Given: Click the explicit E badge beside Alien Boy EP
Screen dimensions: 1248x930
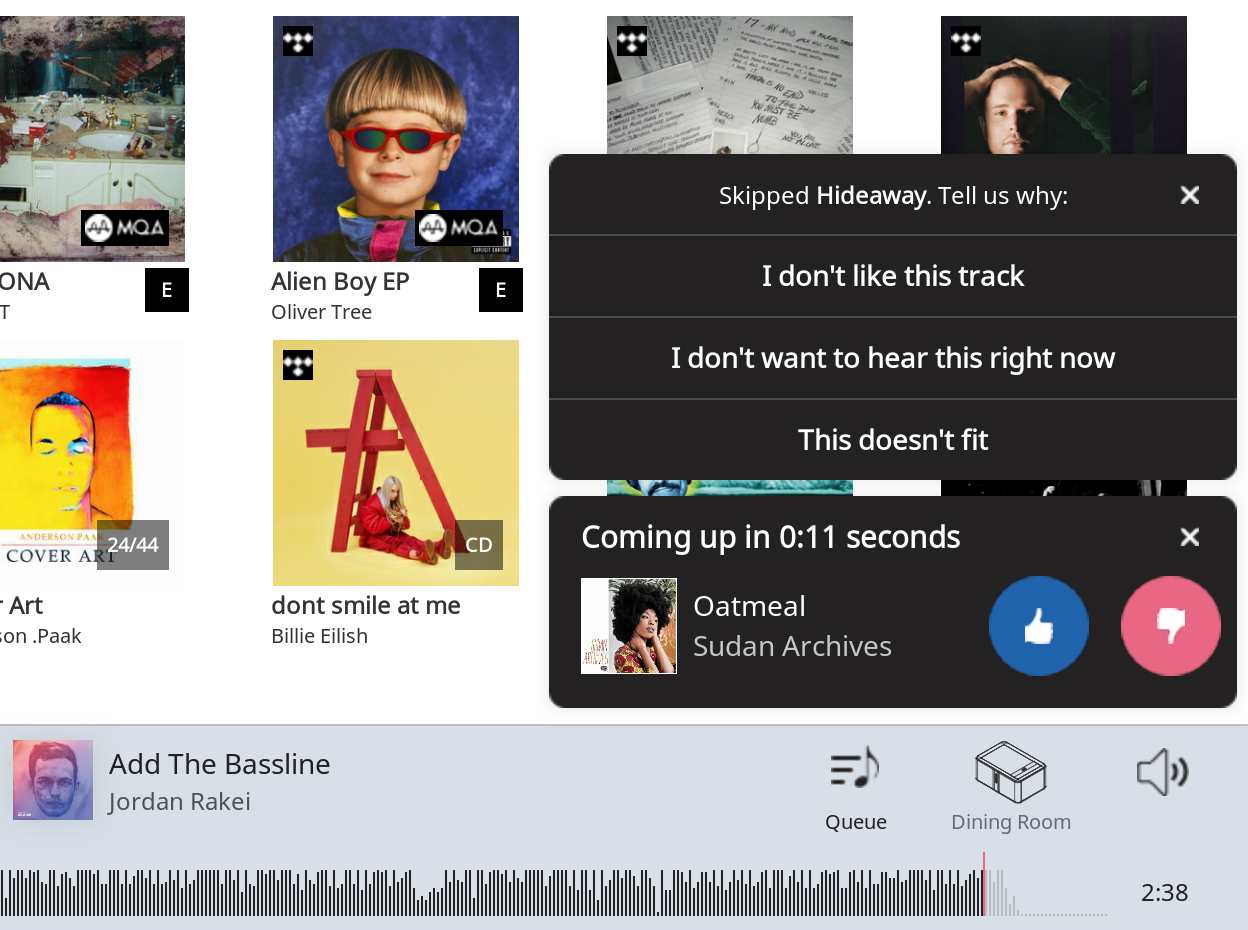Looking at the screenshot, I should point(501,290).
